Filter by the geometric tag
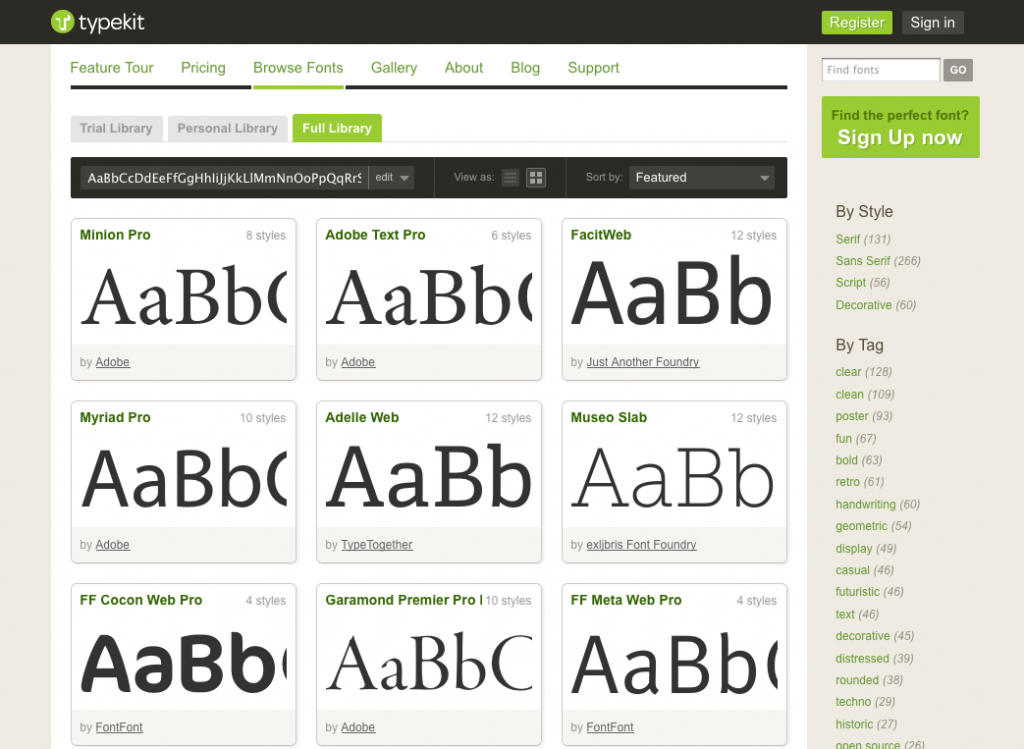 [861, 526]
